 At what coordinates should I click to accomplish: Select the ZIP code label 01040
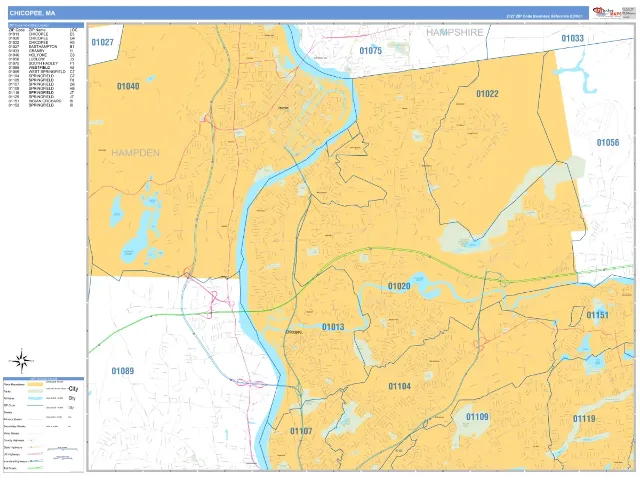[128, 86]
